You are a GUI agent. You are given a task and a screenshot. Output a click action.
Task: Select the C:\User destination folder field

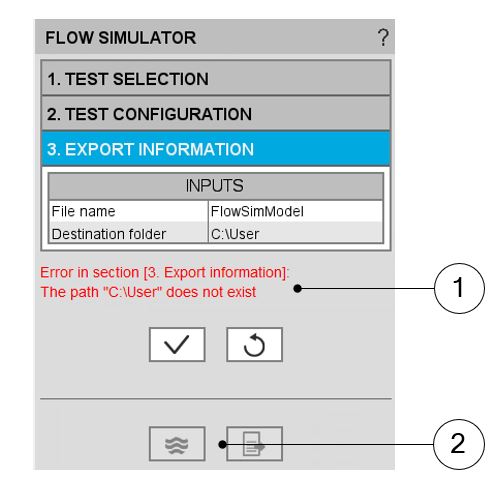tap(296, 233)
